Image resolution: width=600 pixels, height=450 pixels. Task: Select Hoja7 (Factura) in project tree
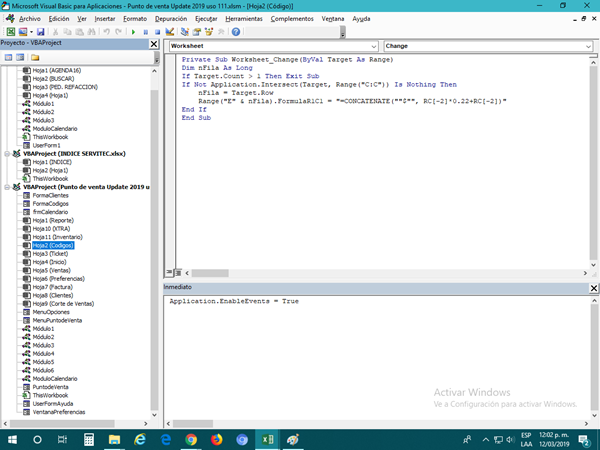tap(52, 286)
